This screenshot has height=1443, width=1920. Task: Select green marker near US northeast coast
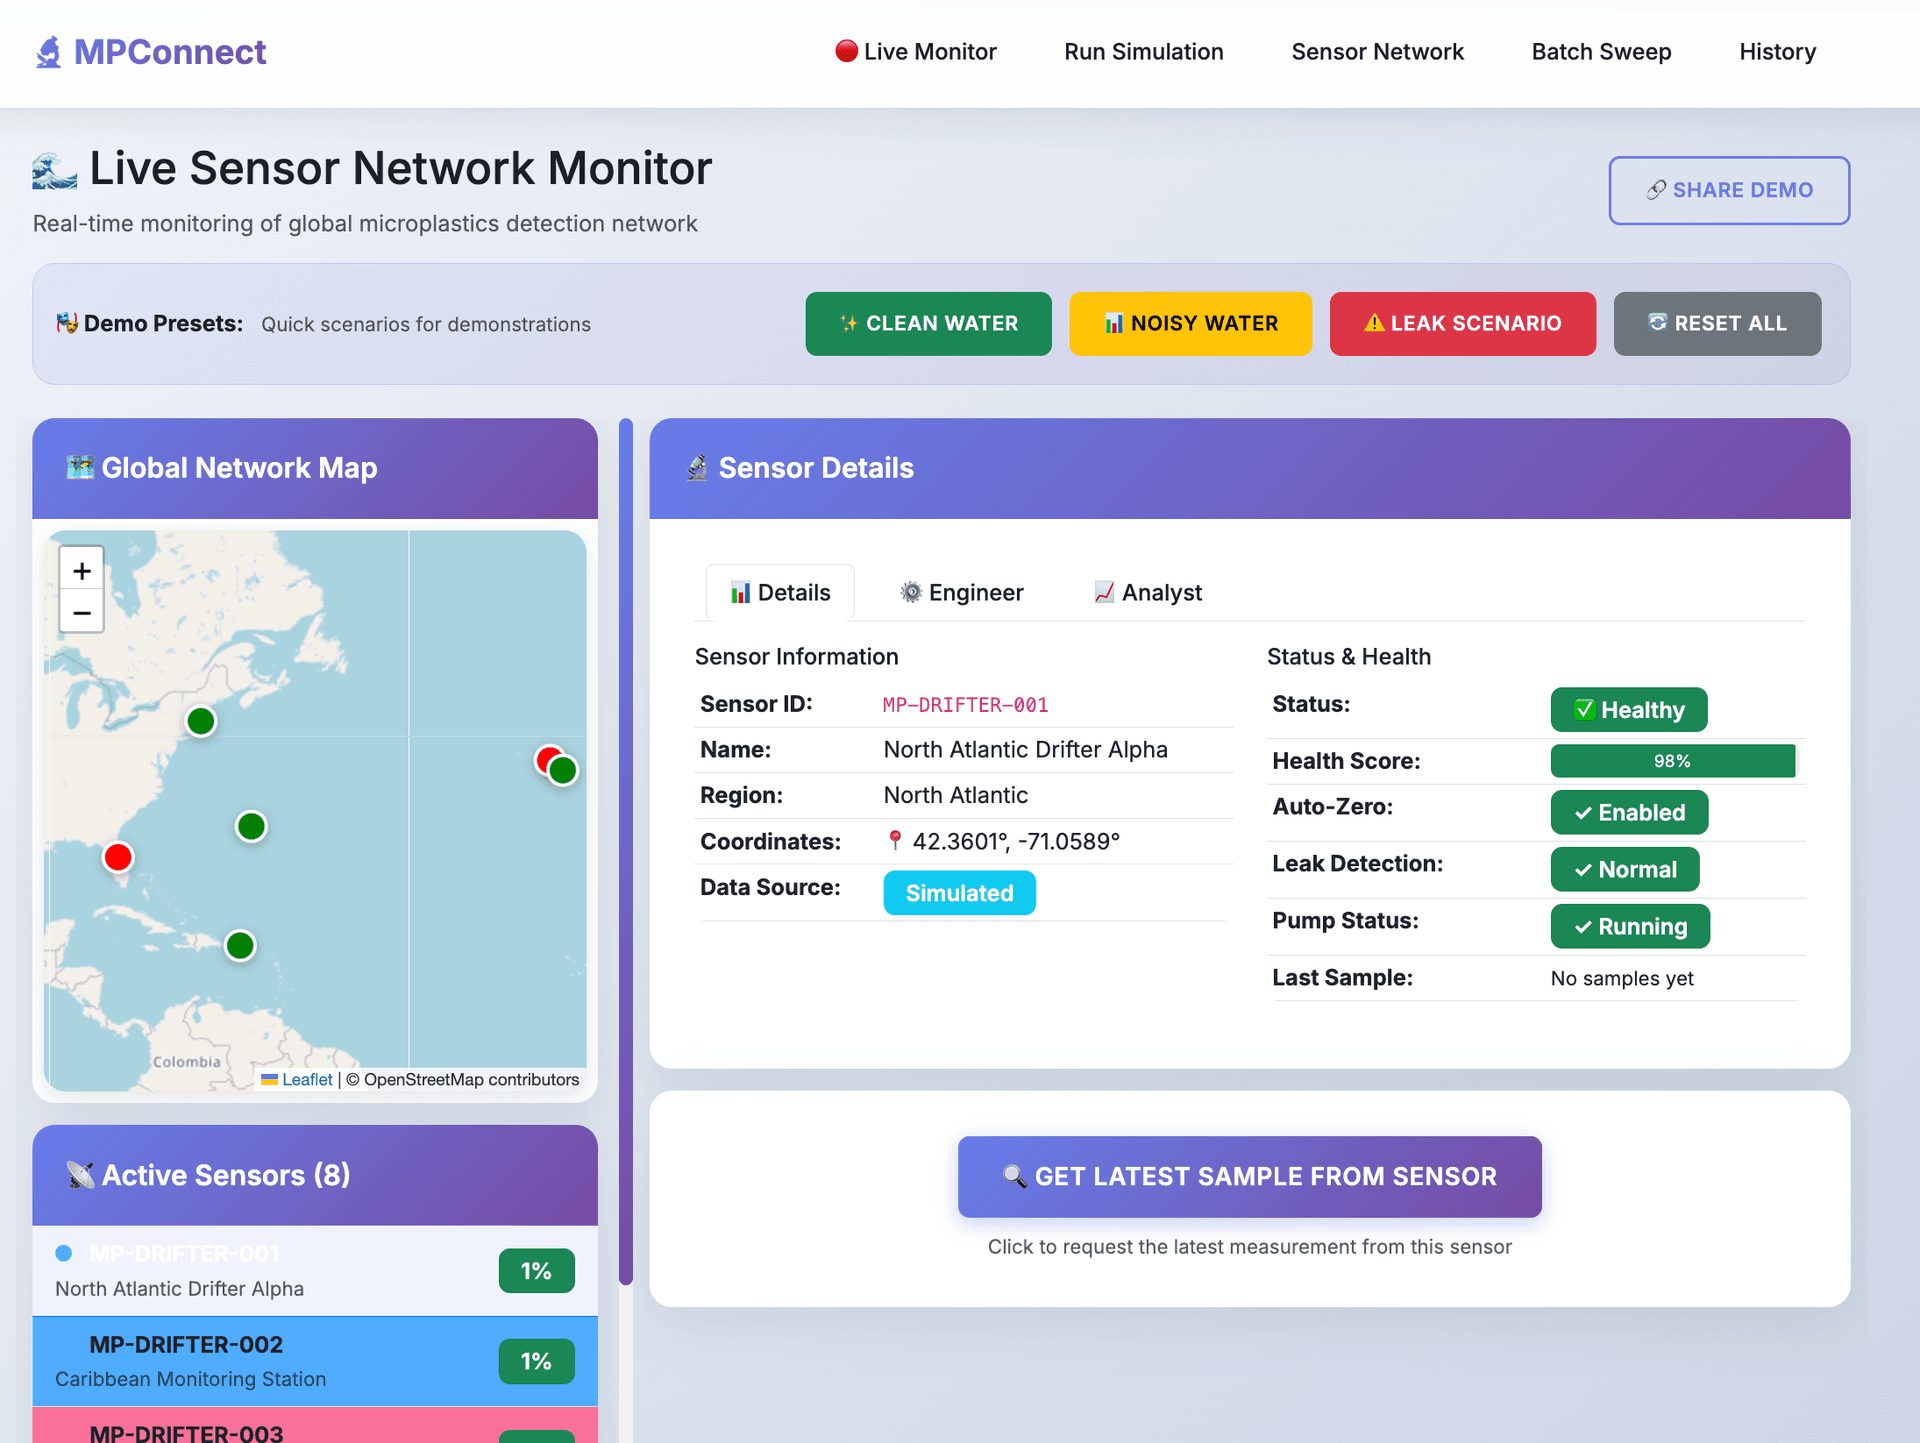point(201,721)
